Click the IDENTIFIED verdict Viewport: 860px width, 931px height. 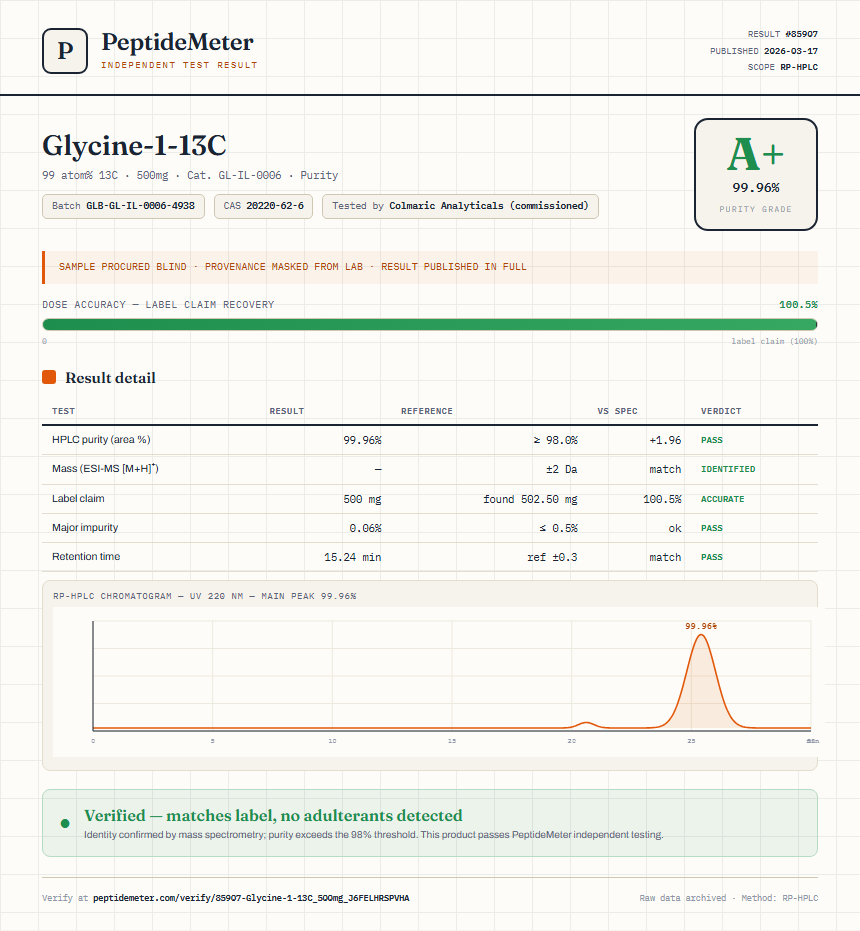[x=728, y=469]
